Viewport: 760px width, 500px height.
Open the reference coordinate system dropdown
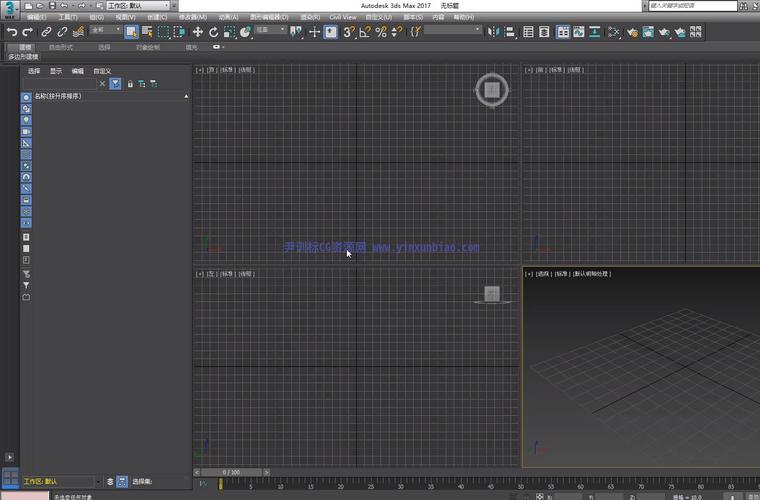coord(270,30)
